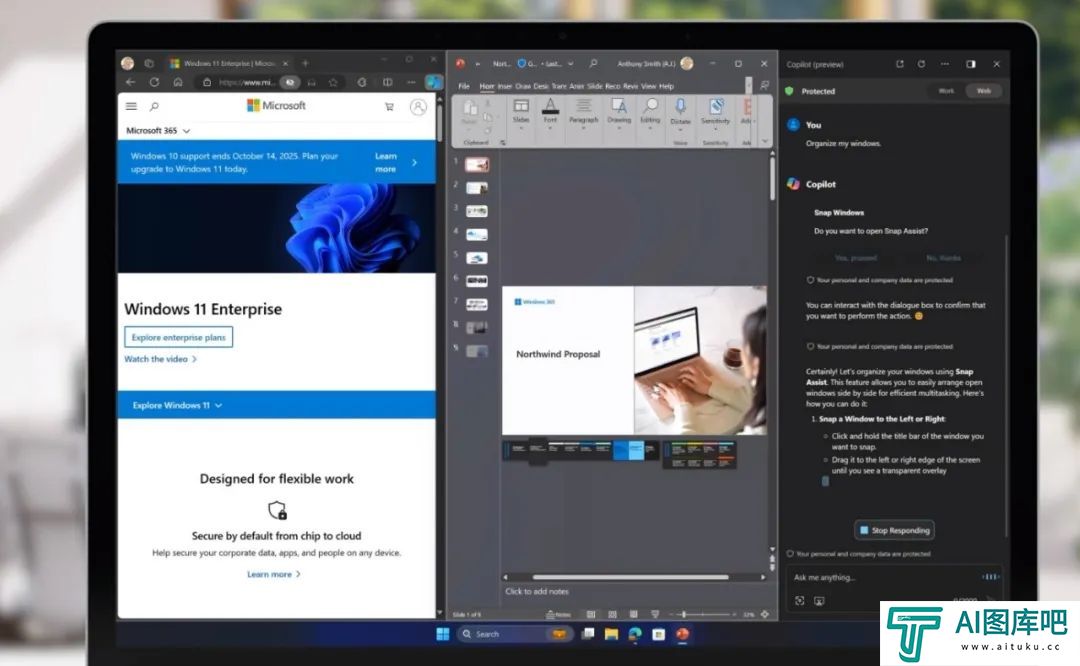Toggle tracking prevention icon in Edge address bar

pyautogui.click(x=291, y=83)
